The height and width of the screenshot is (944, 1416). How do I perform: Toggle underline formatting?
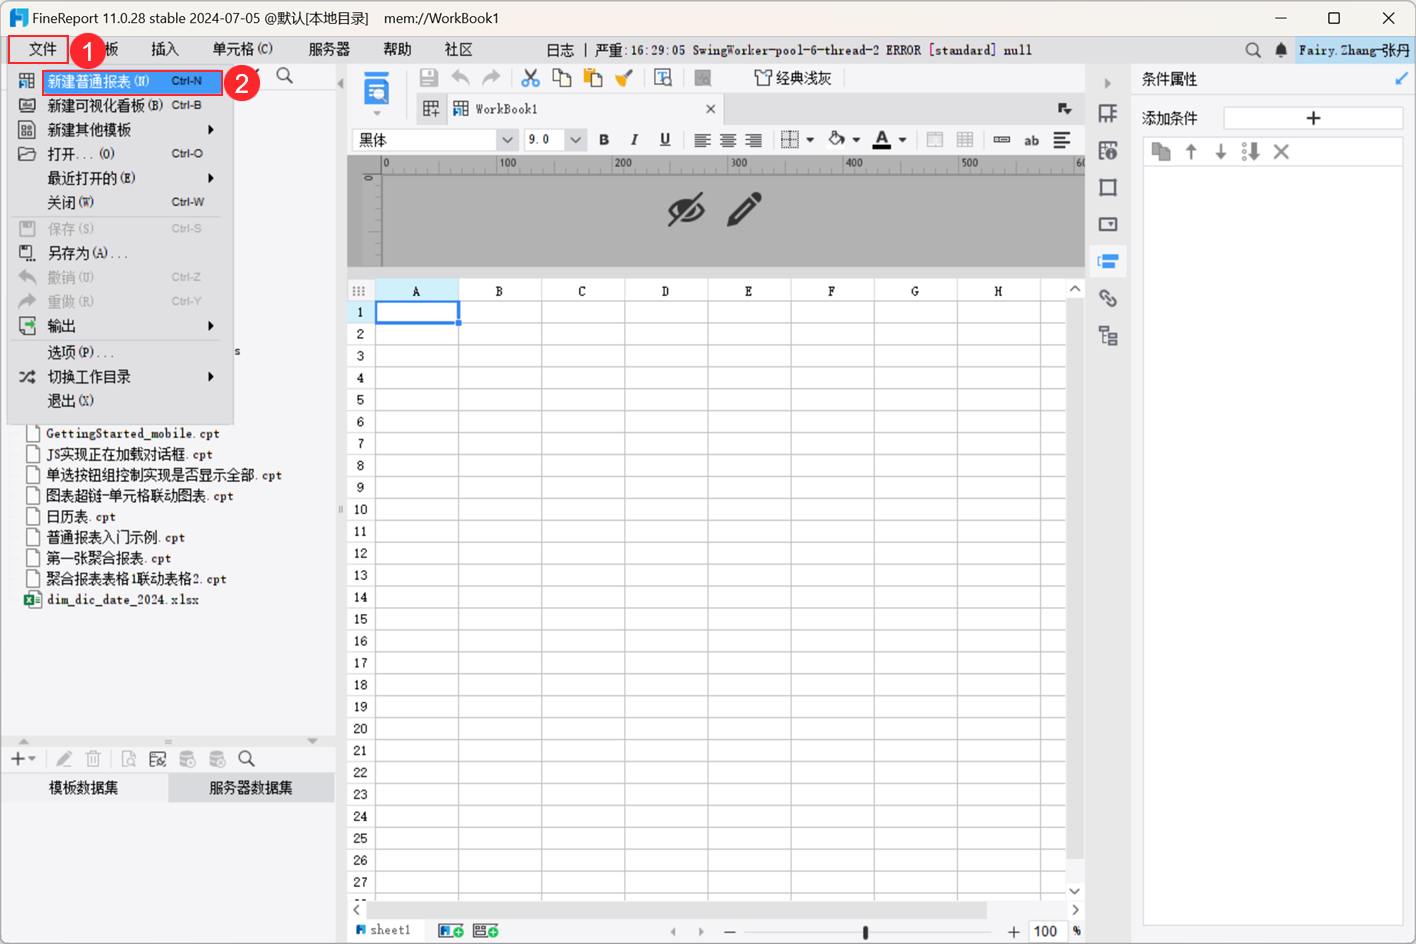pos(665,141)
